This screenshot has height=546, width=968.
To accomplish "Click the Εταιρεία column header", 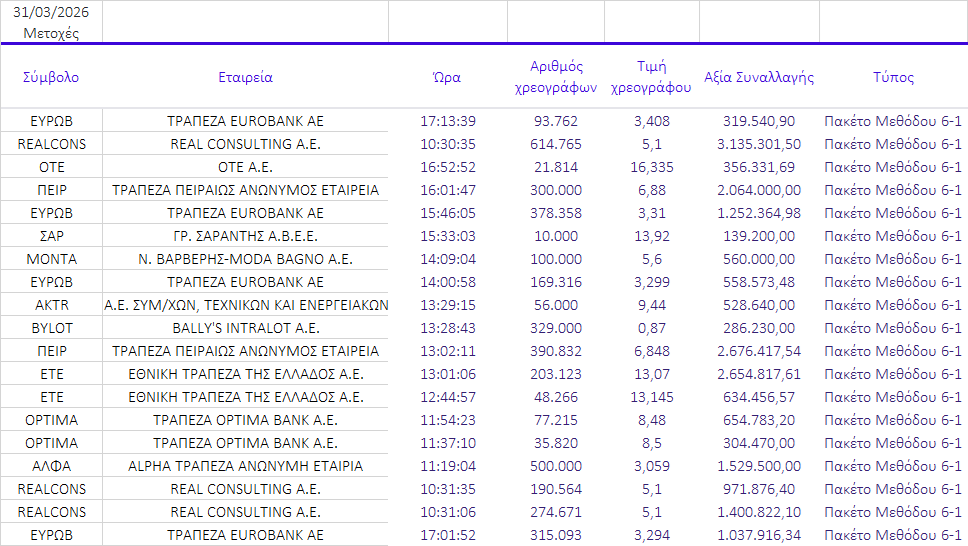I will click(245, 77).
